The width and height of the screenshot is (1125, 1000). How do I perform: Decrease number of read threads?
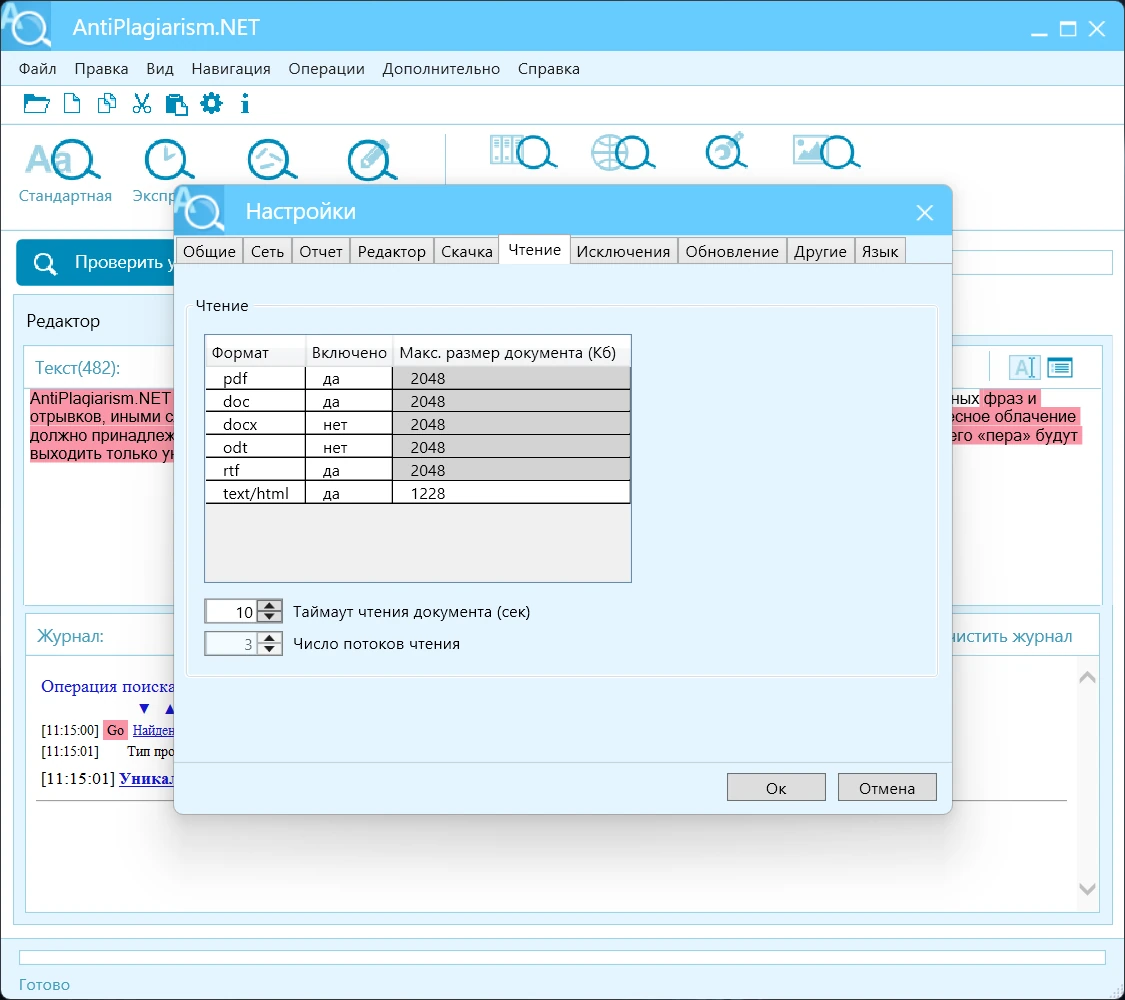[x=269, y=649]
